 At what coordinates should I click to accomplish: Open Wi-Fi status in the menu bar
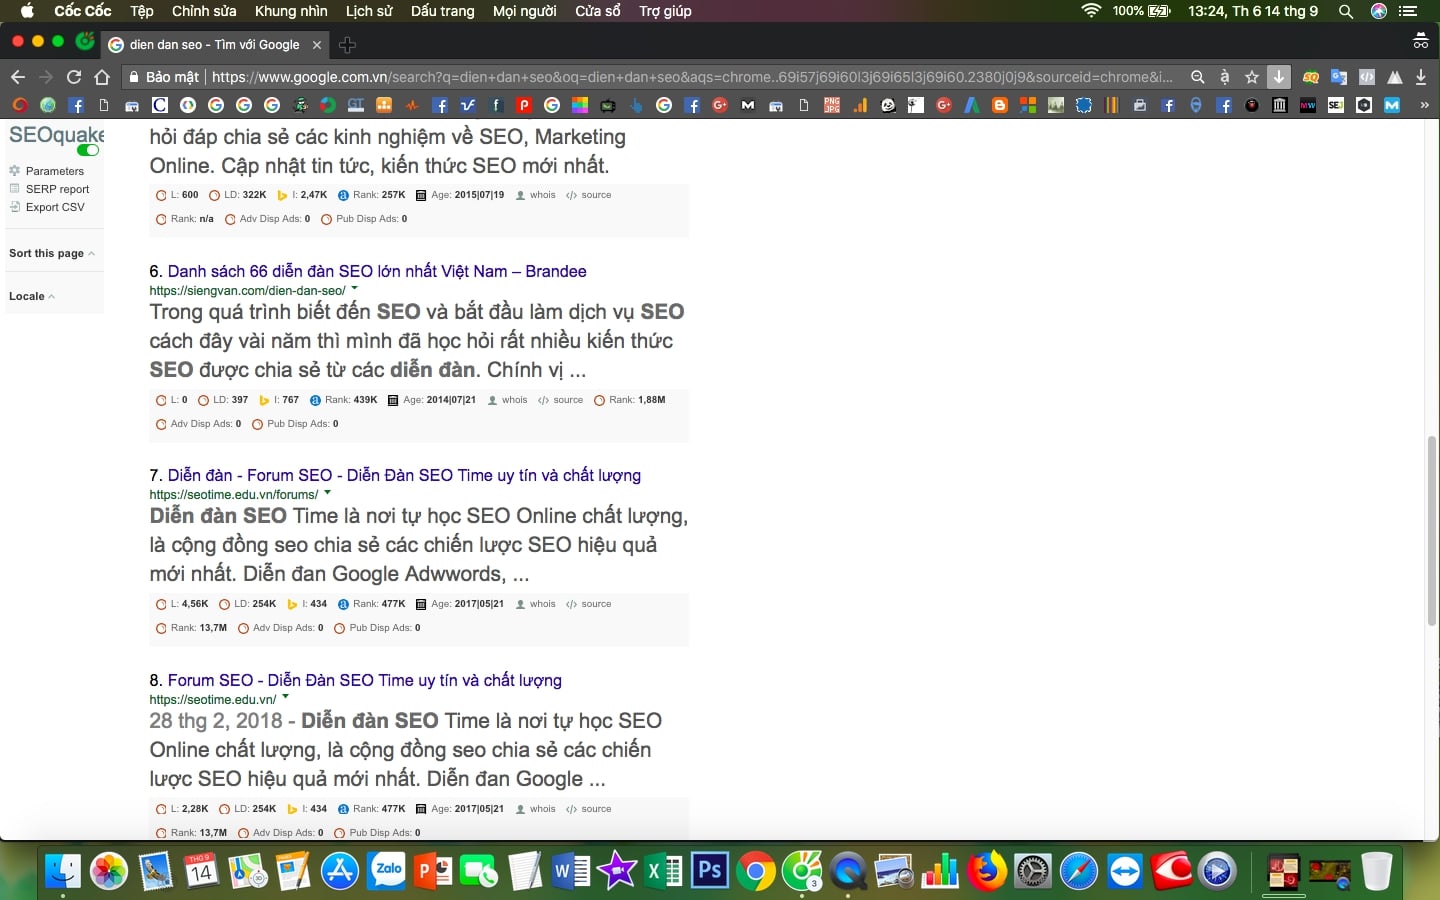1091,11
